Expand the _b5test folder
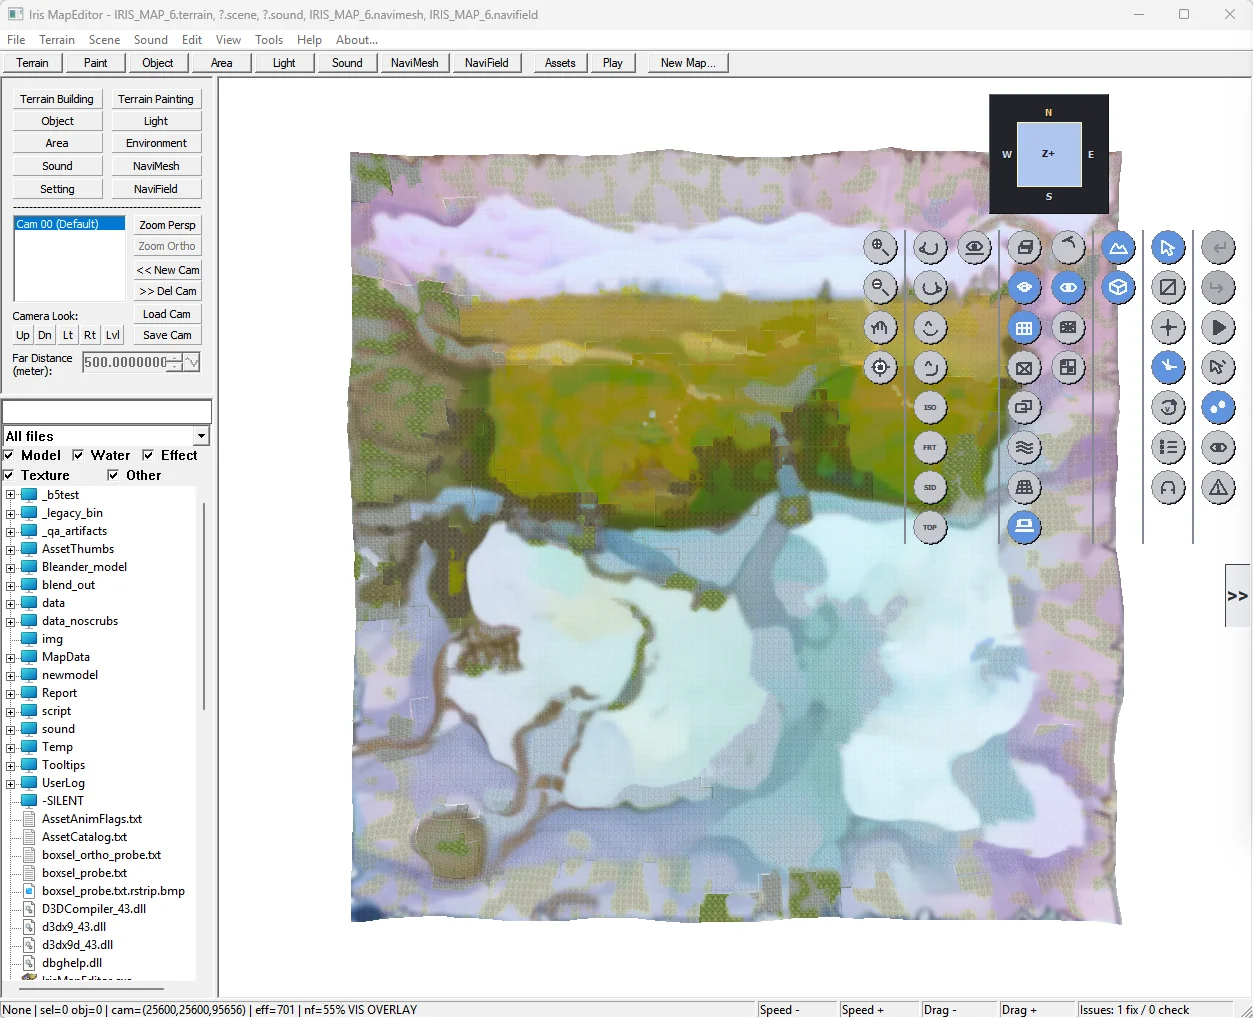This screenshot has width=1253, height=1018. click(11, 495)
